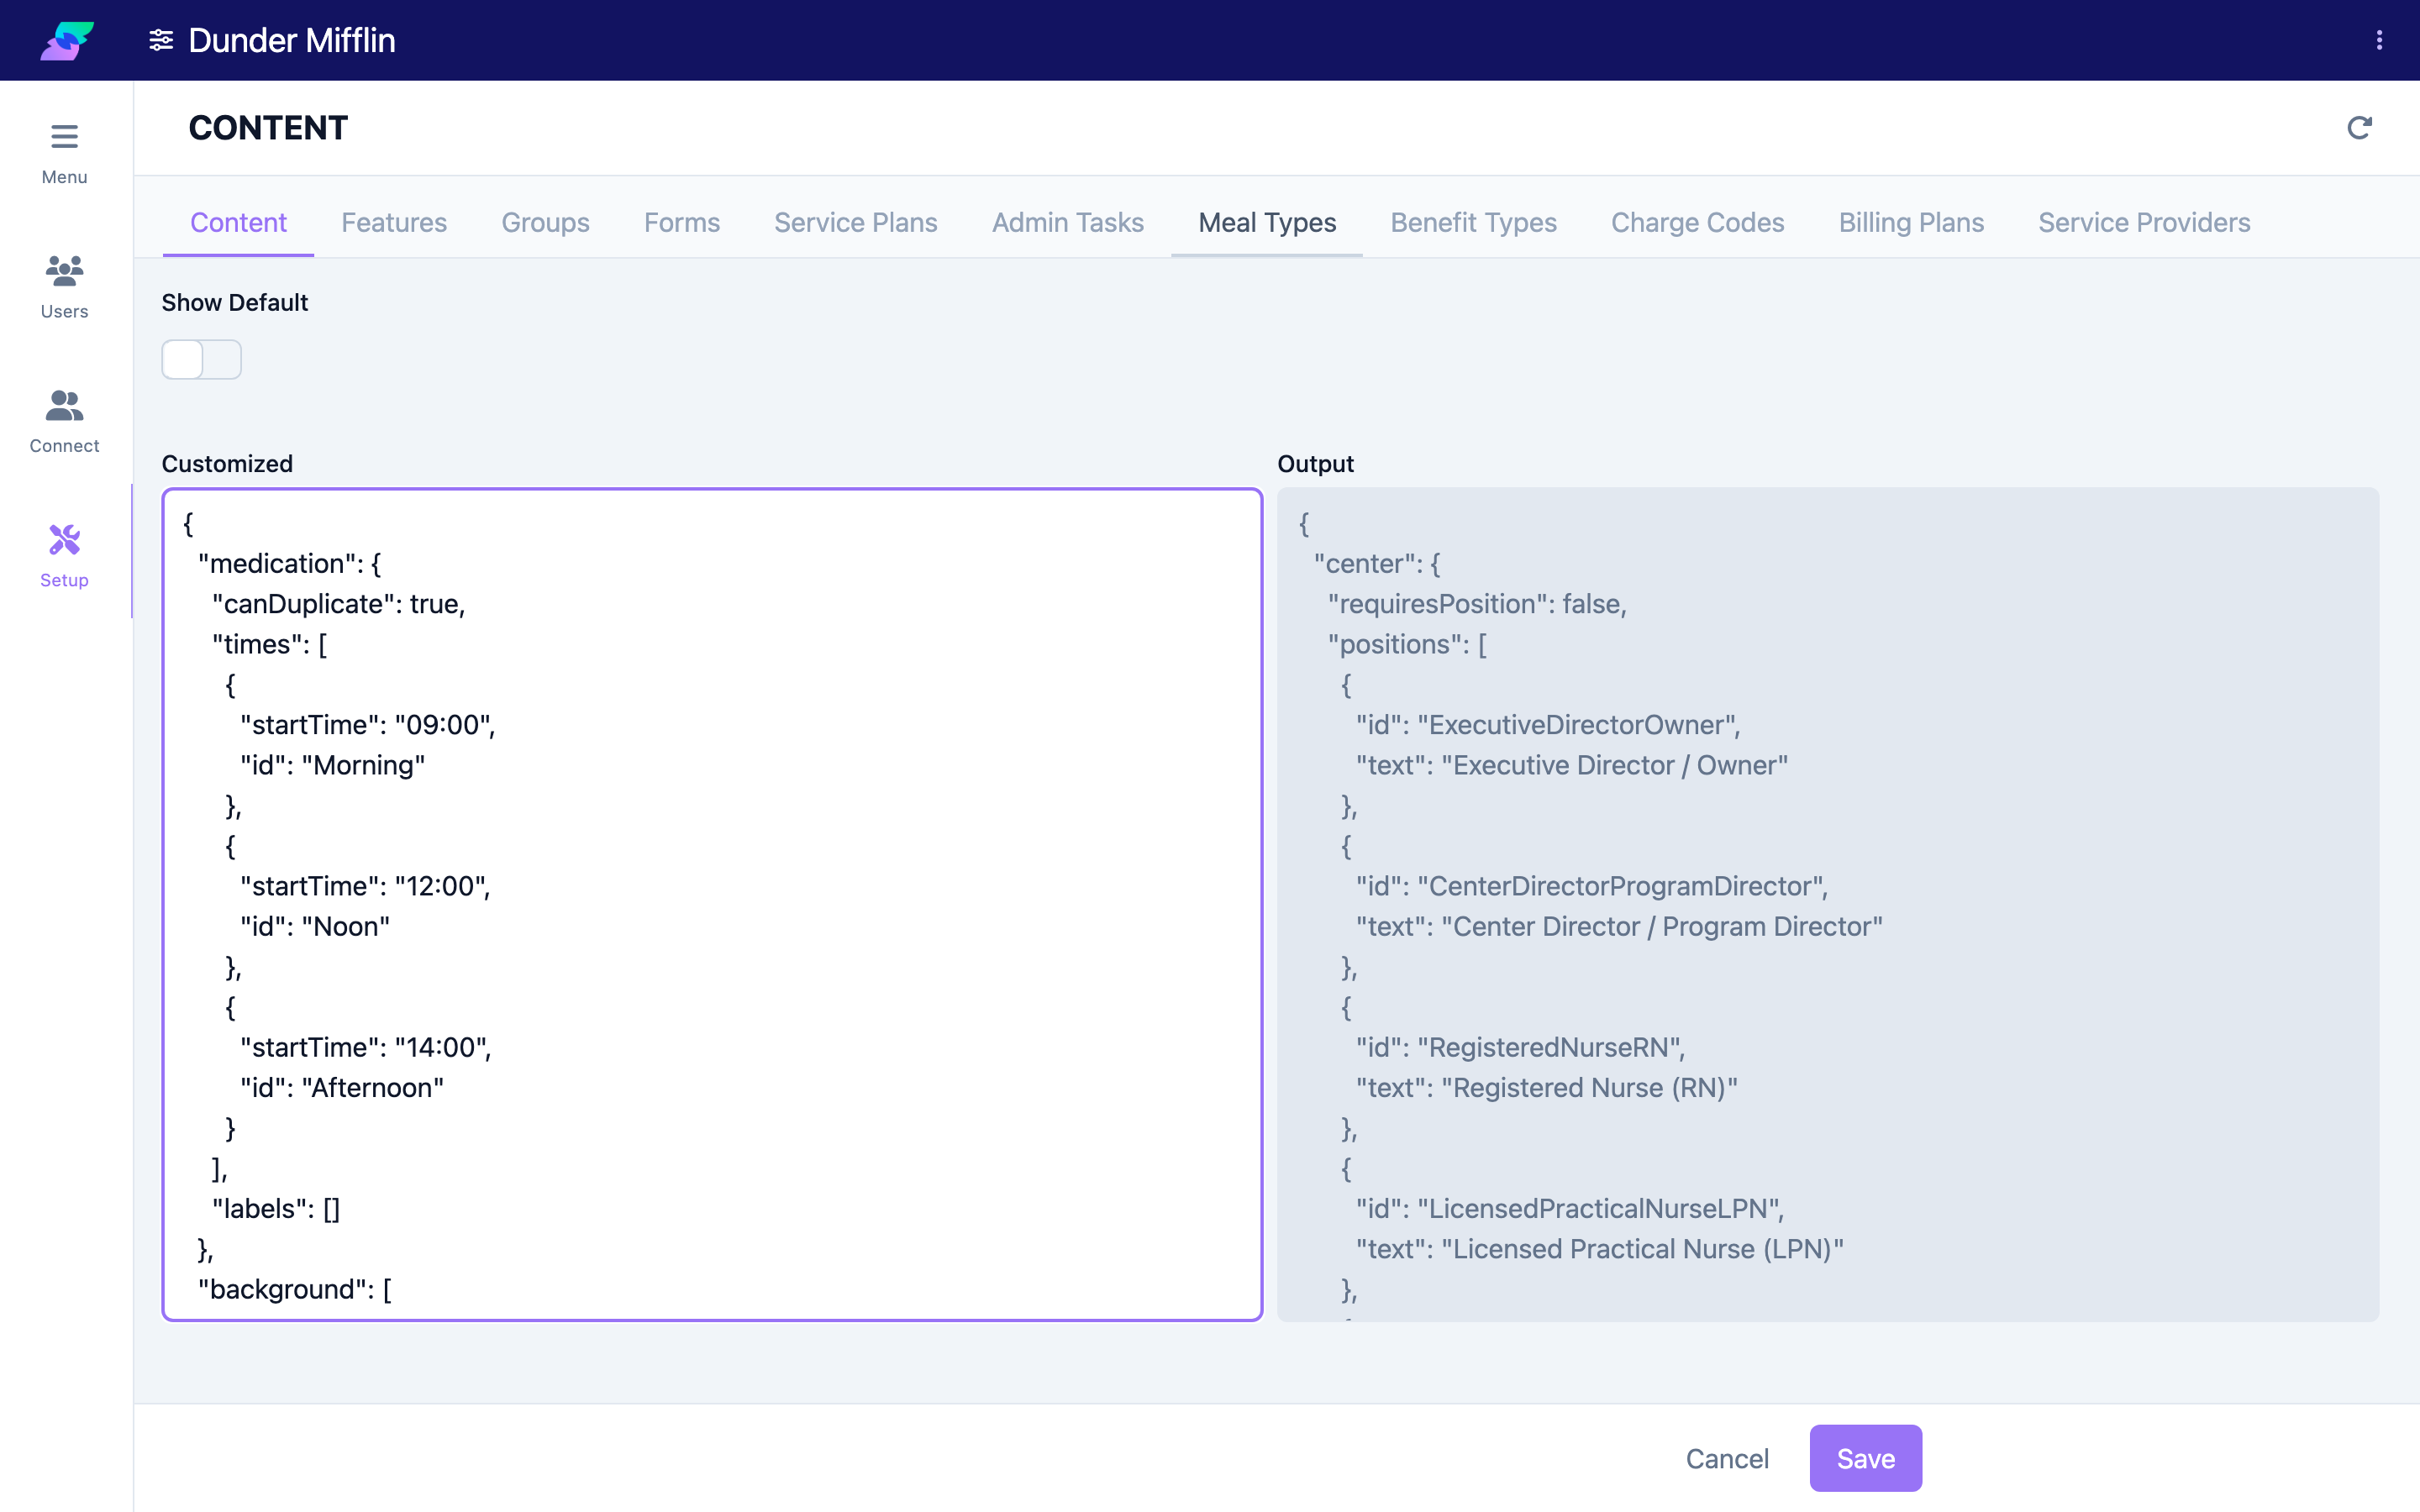Click in the Output JSON panel
2420x1512 pixels.
click(1828, 904)
